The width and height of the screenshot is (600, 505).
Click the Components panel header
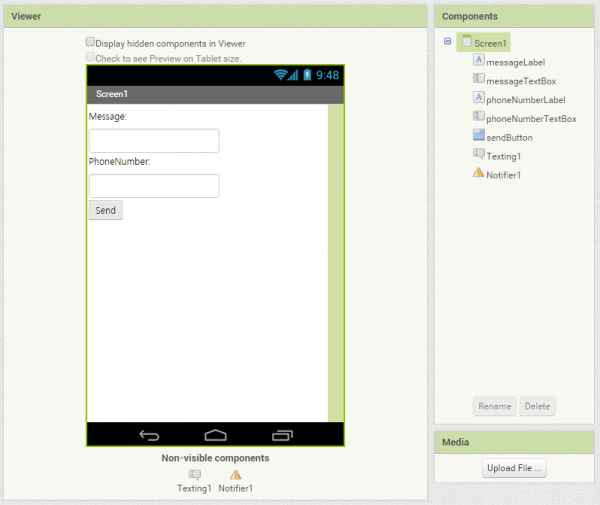click(x=514, y=16)
